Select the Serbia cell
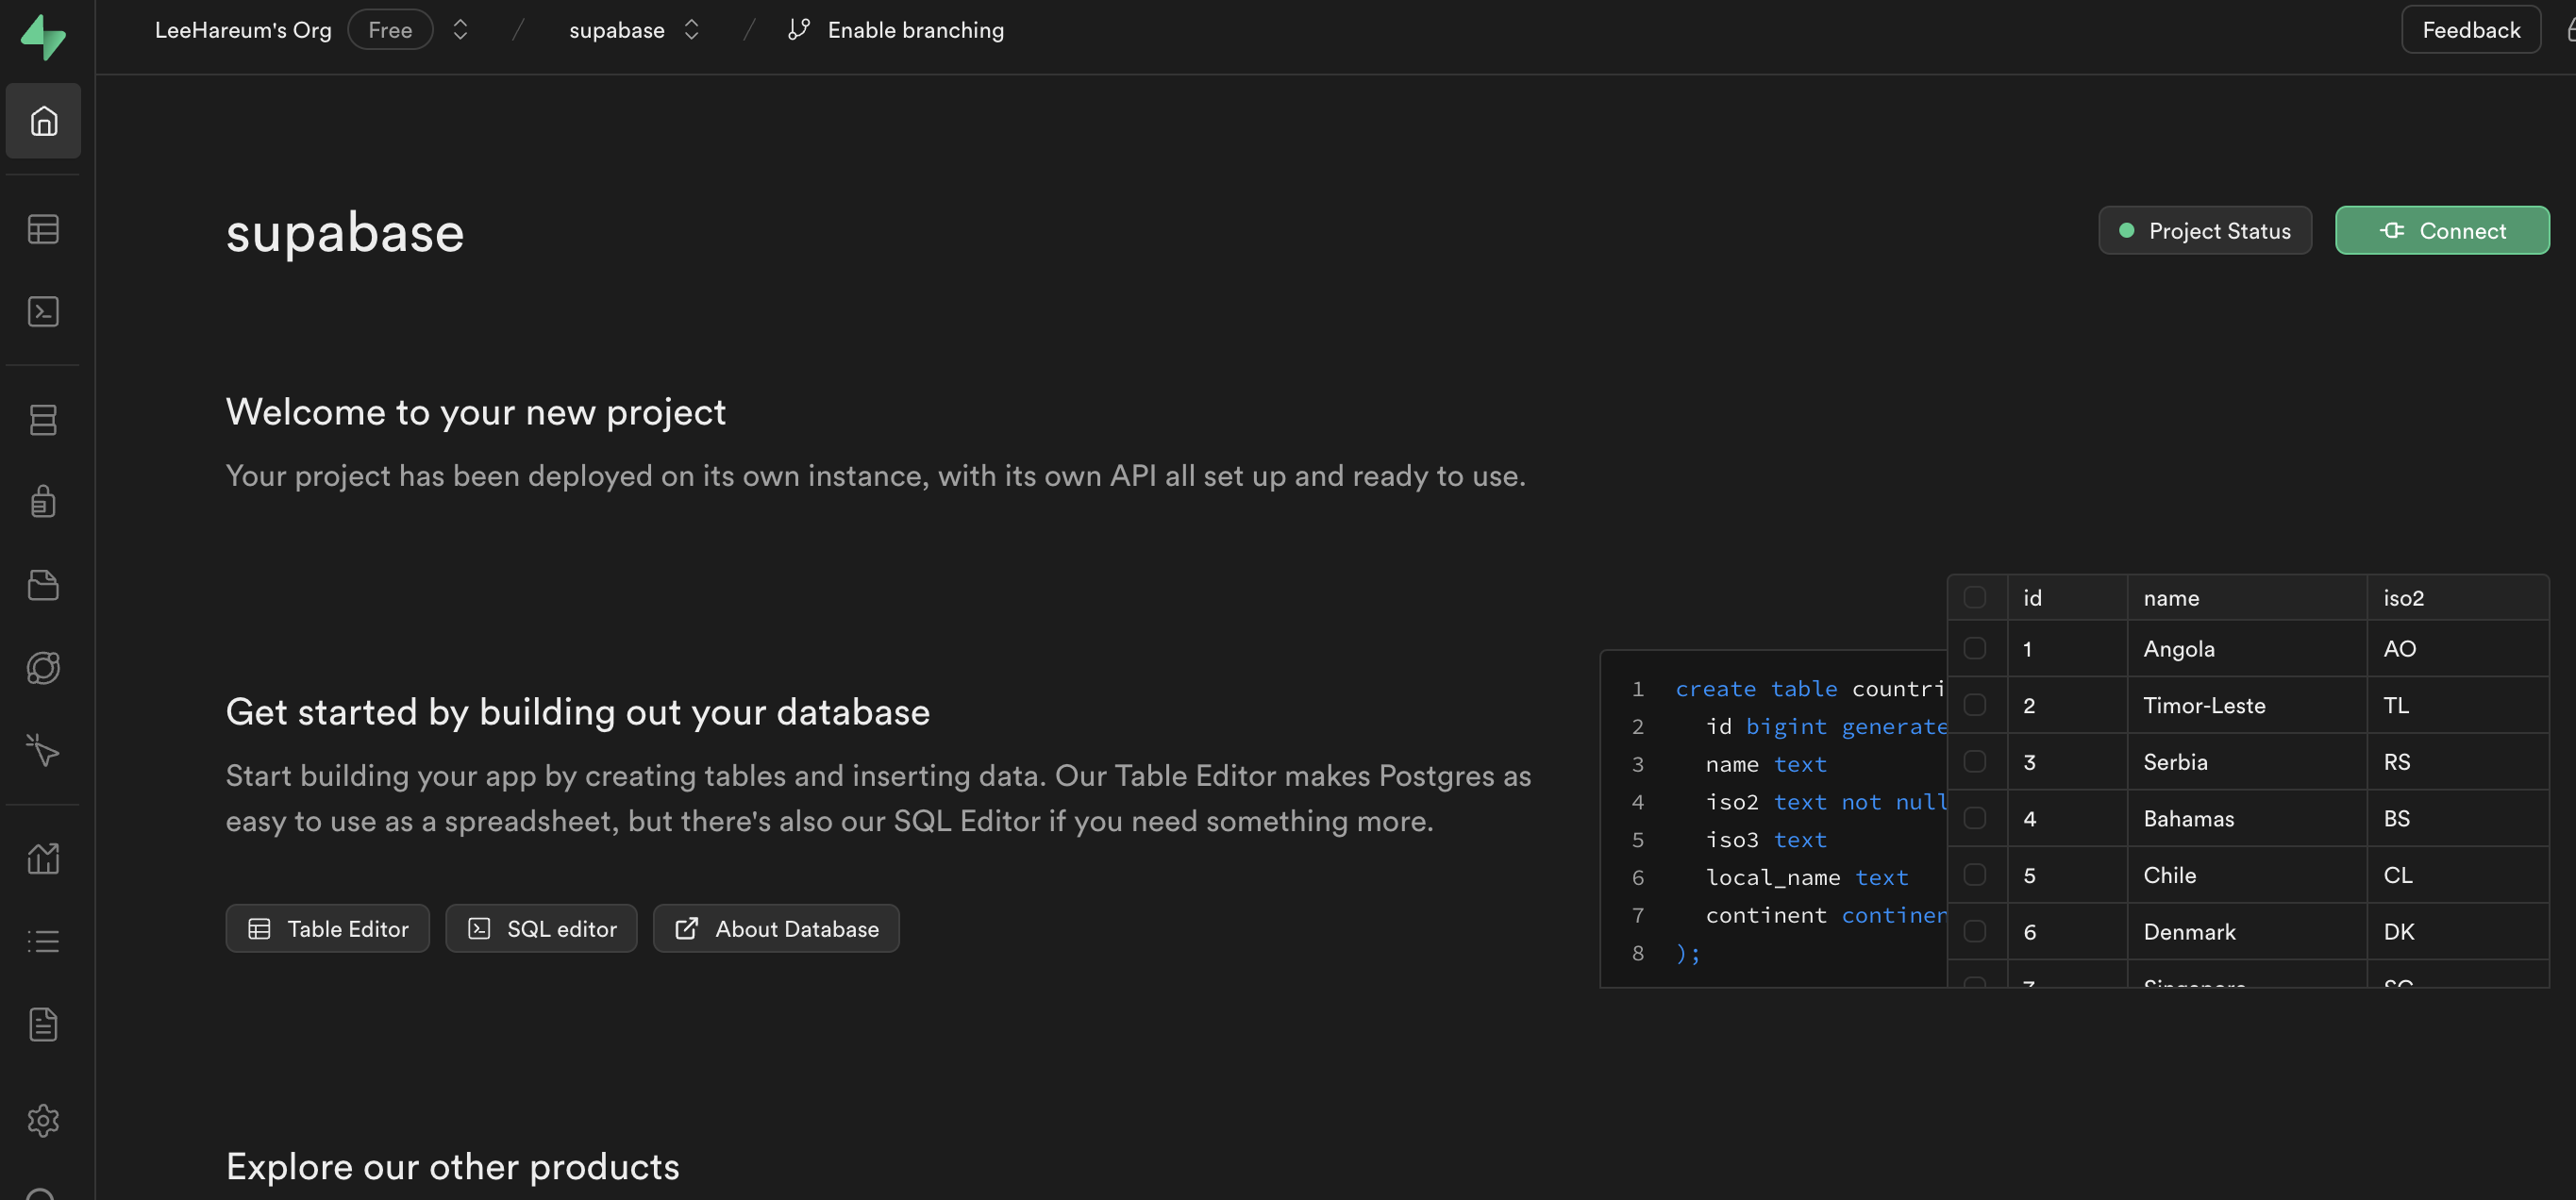This screenshot has width=2576, height=1200. [2247, 762]
